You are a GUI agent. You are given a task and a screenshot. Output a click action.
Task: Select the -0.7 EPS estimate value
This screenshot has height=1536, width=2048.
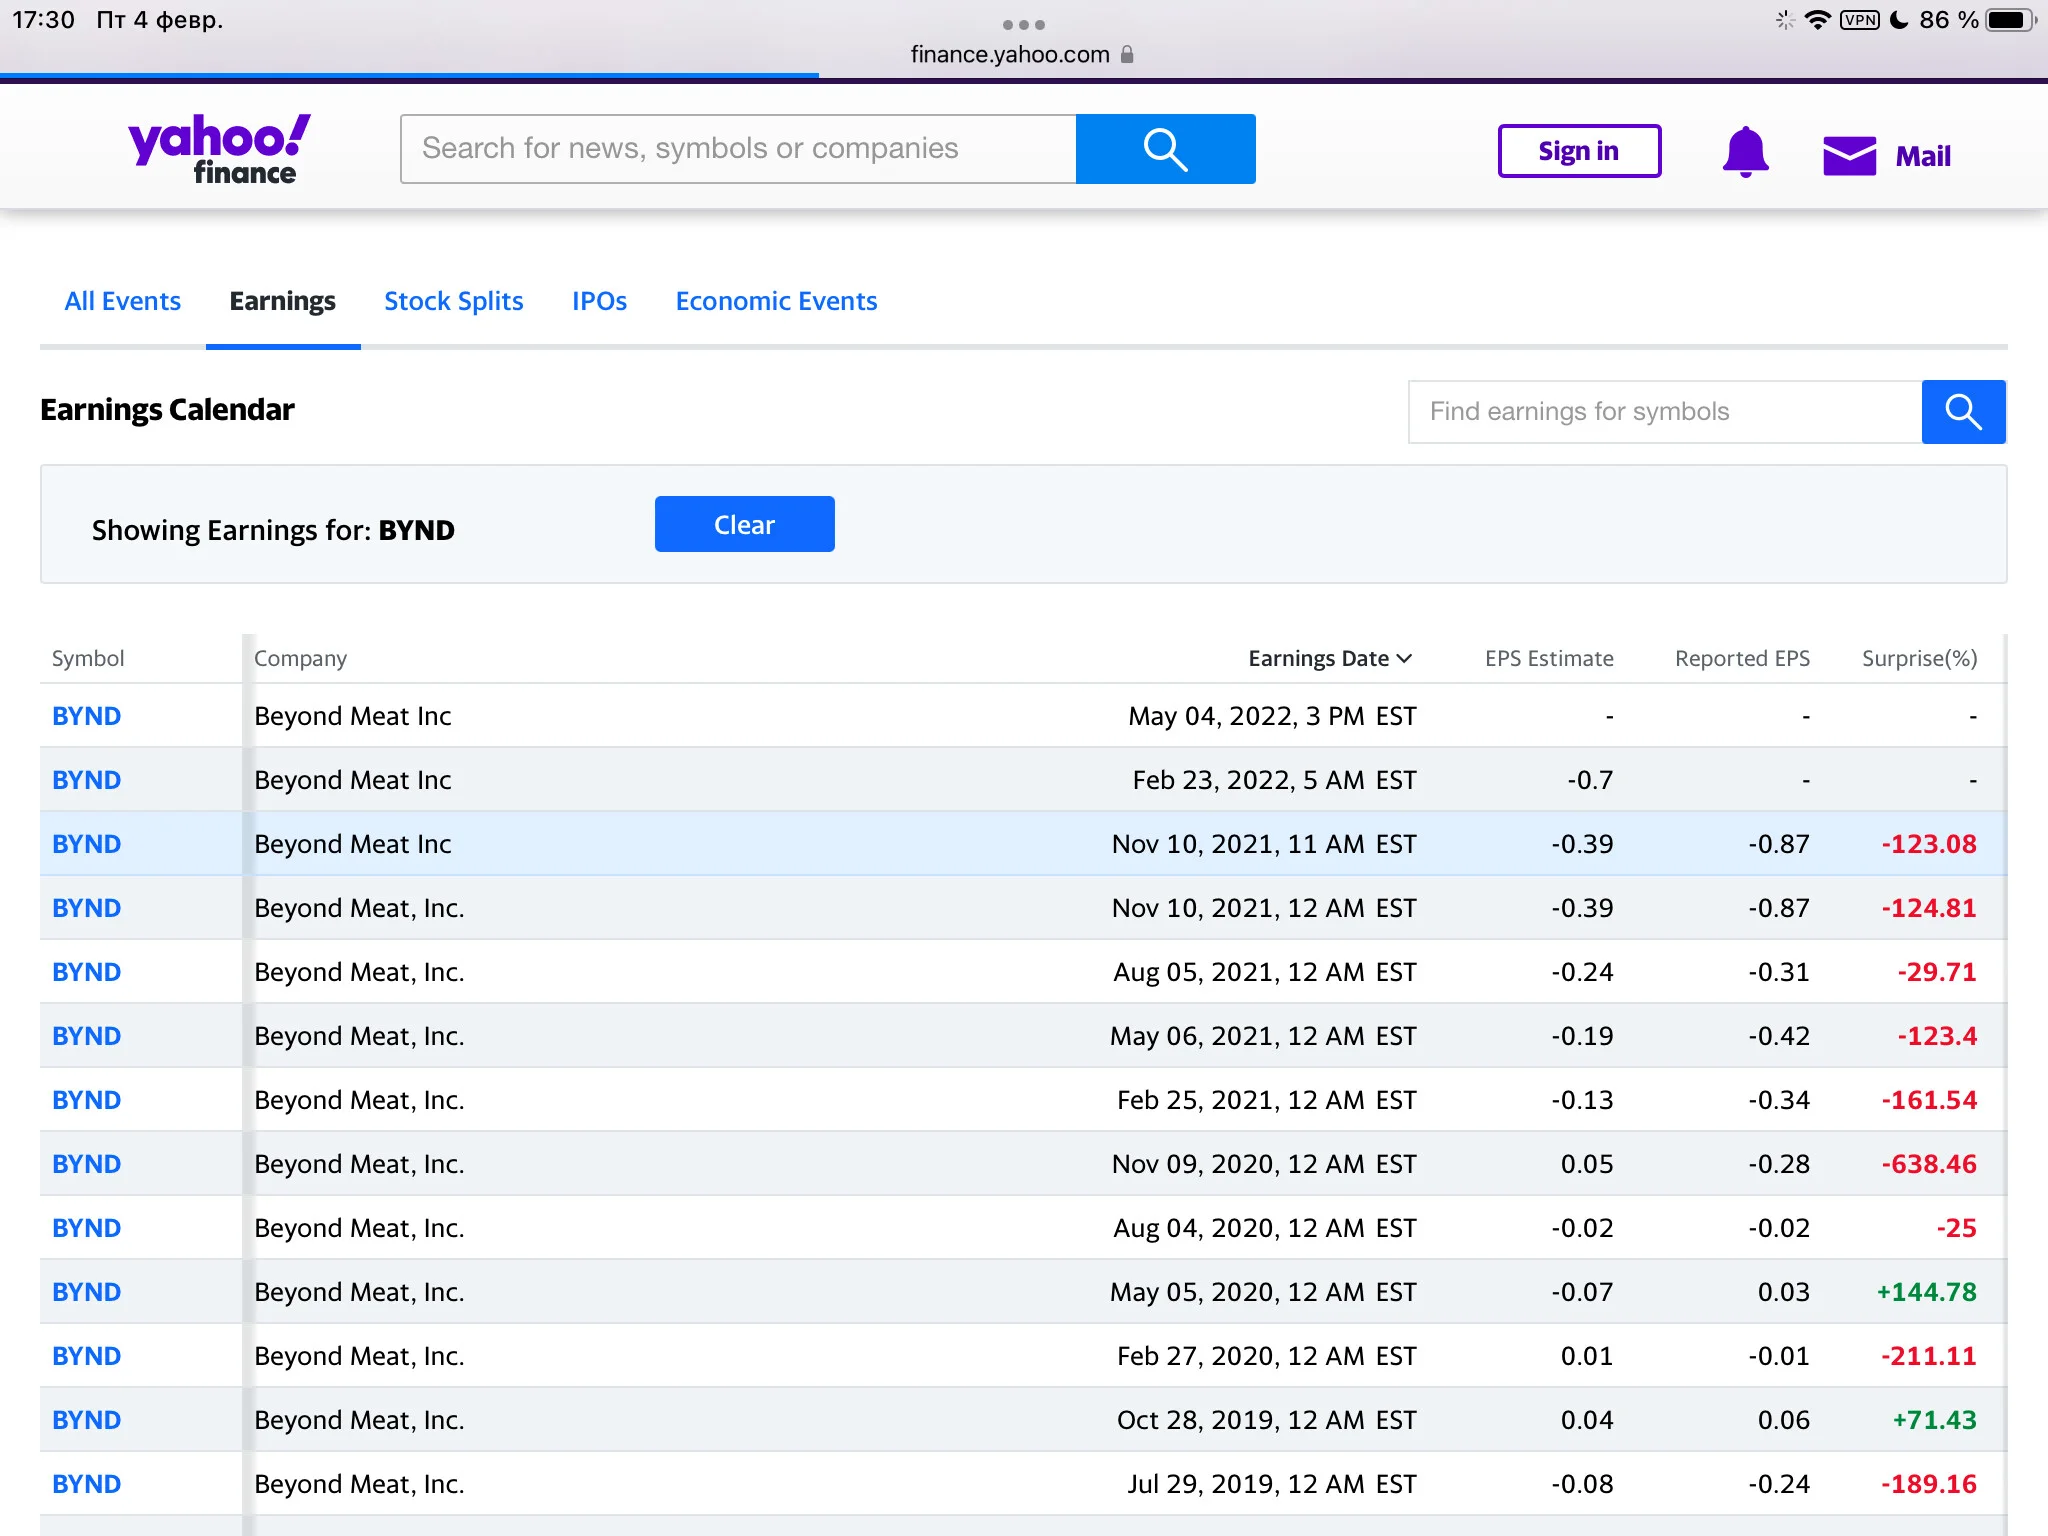(x=1590, y=780)
